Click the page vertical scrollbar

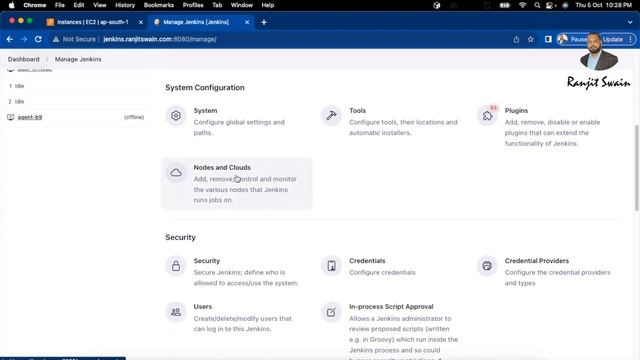click(637, 167)
